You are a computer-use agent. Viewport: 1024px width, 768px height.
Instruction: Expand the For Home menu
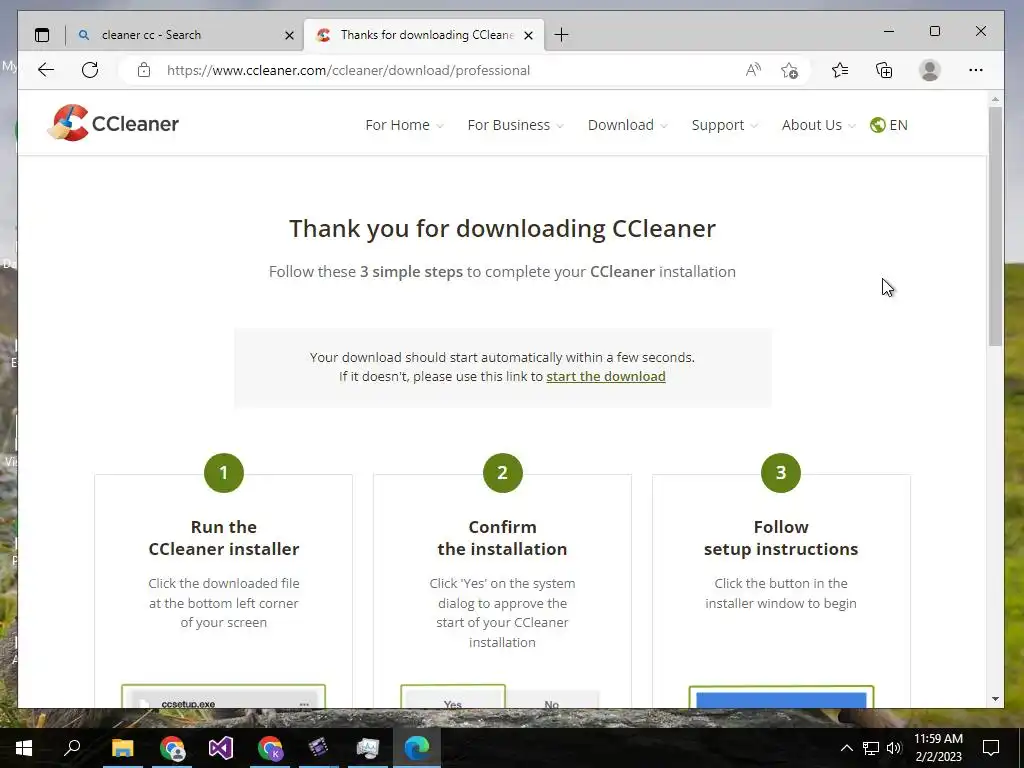404,125
